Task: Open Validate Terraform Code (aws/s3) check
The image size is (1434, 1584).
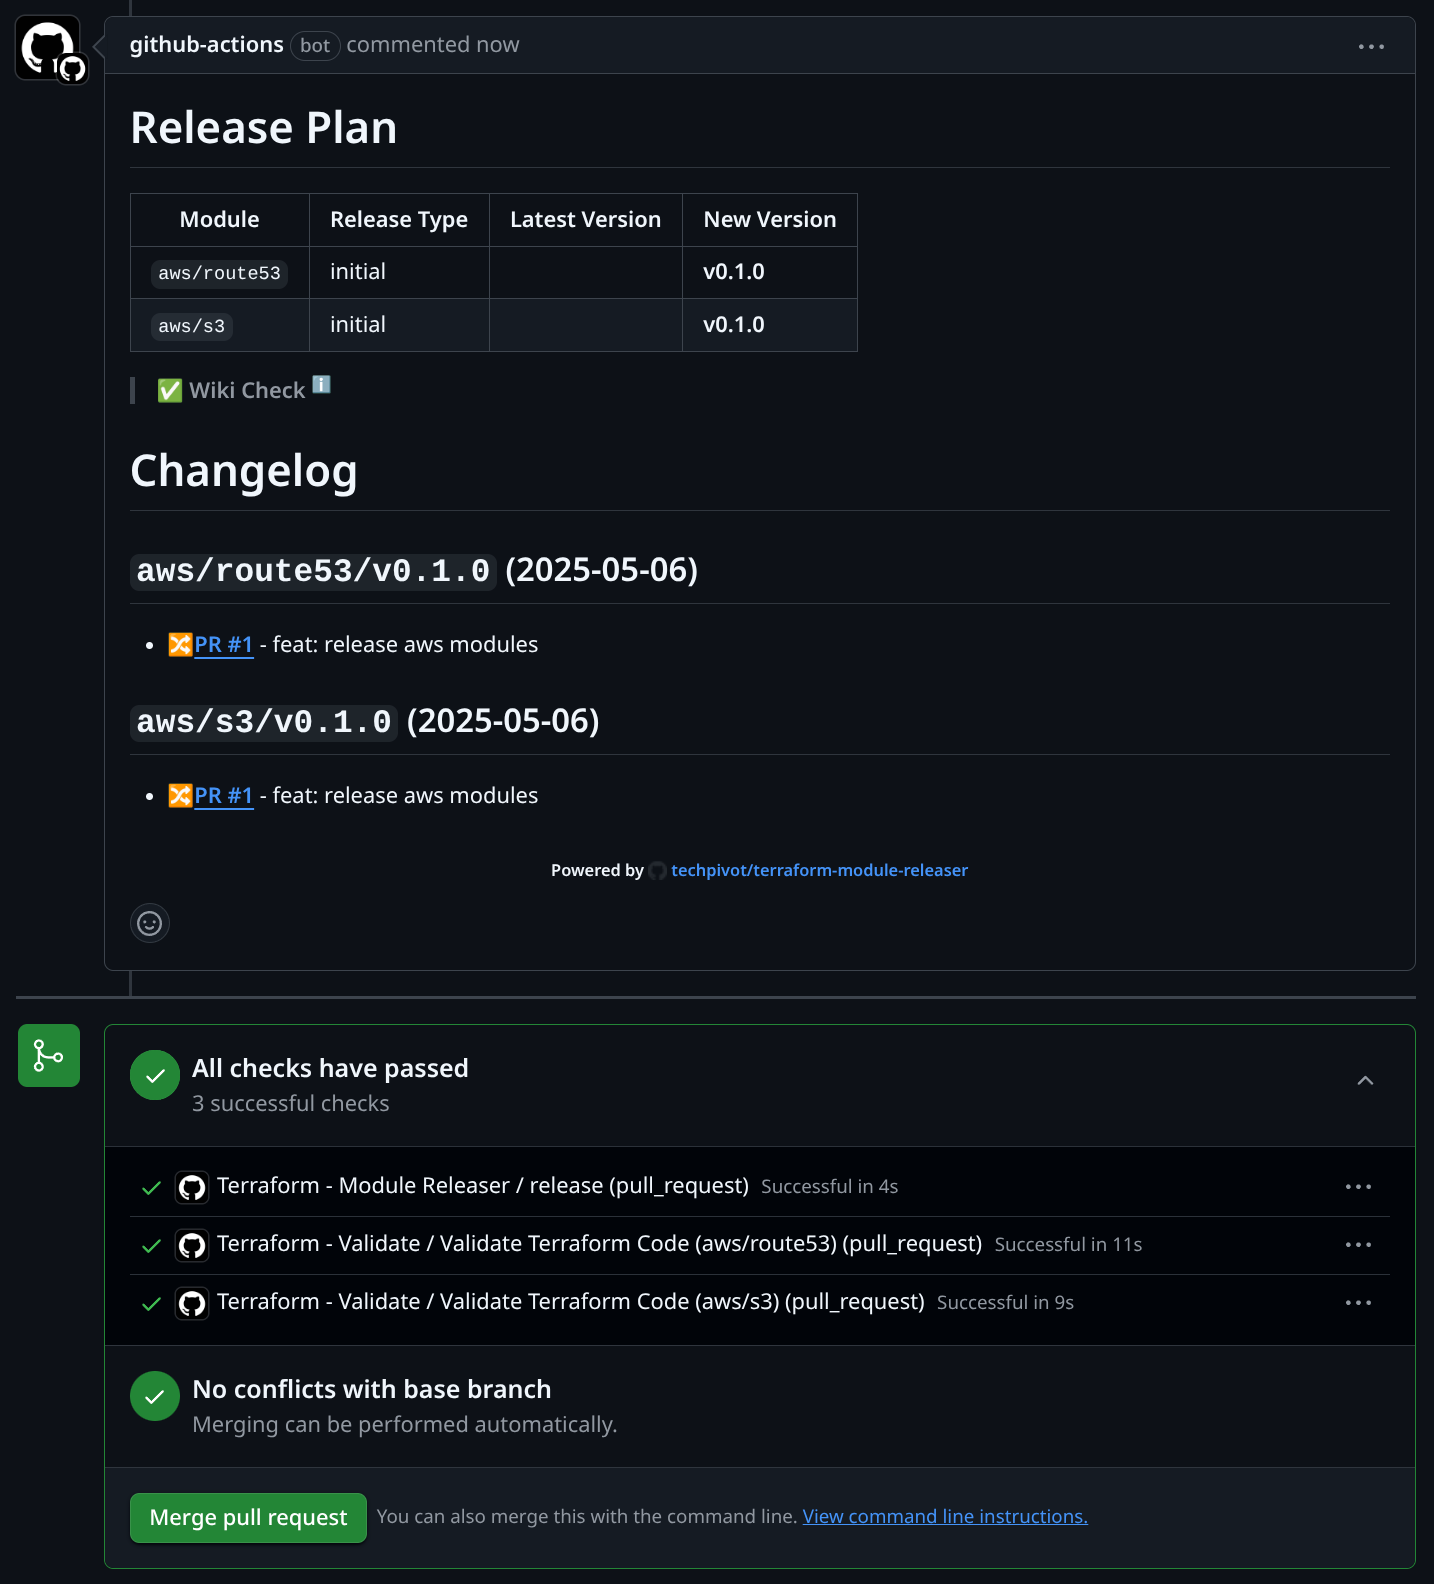Action: (x=571, y=1302)
